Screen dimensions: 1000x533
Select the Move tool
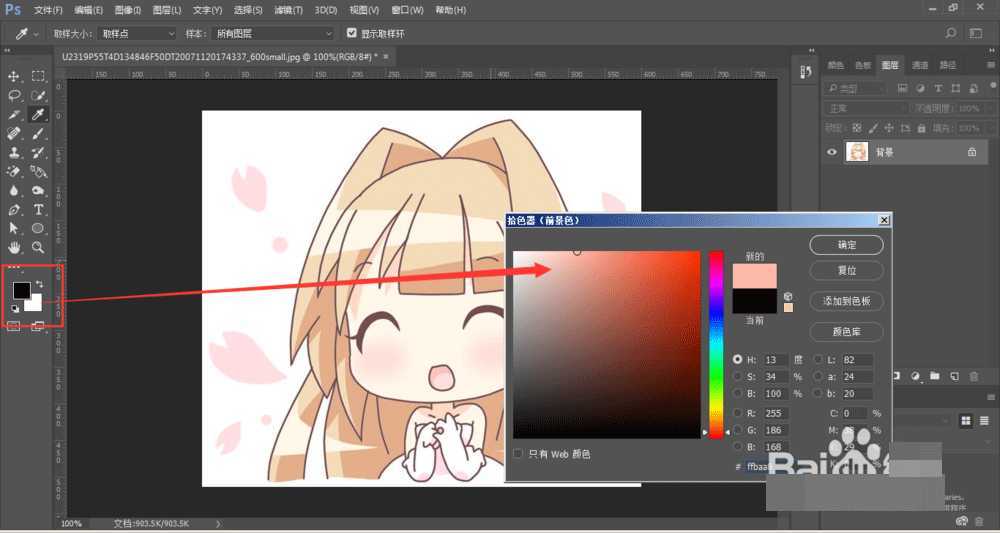pyautogui.click(x=14, y=76)
